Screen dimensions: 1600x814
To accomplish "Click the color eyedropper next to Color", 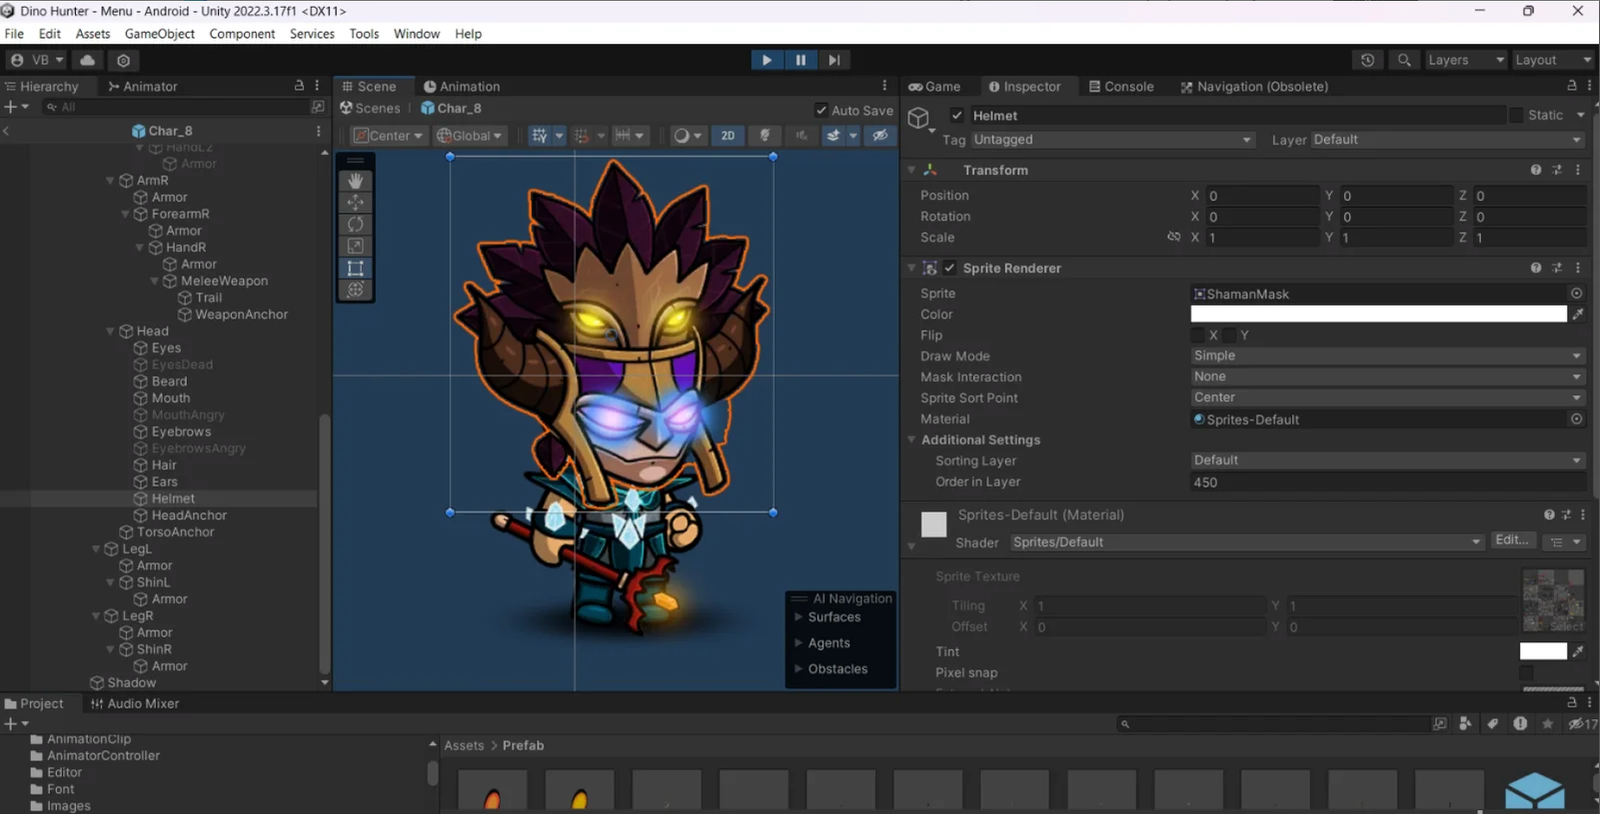I will pyautogui.click(x=1577, y=314).
